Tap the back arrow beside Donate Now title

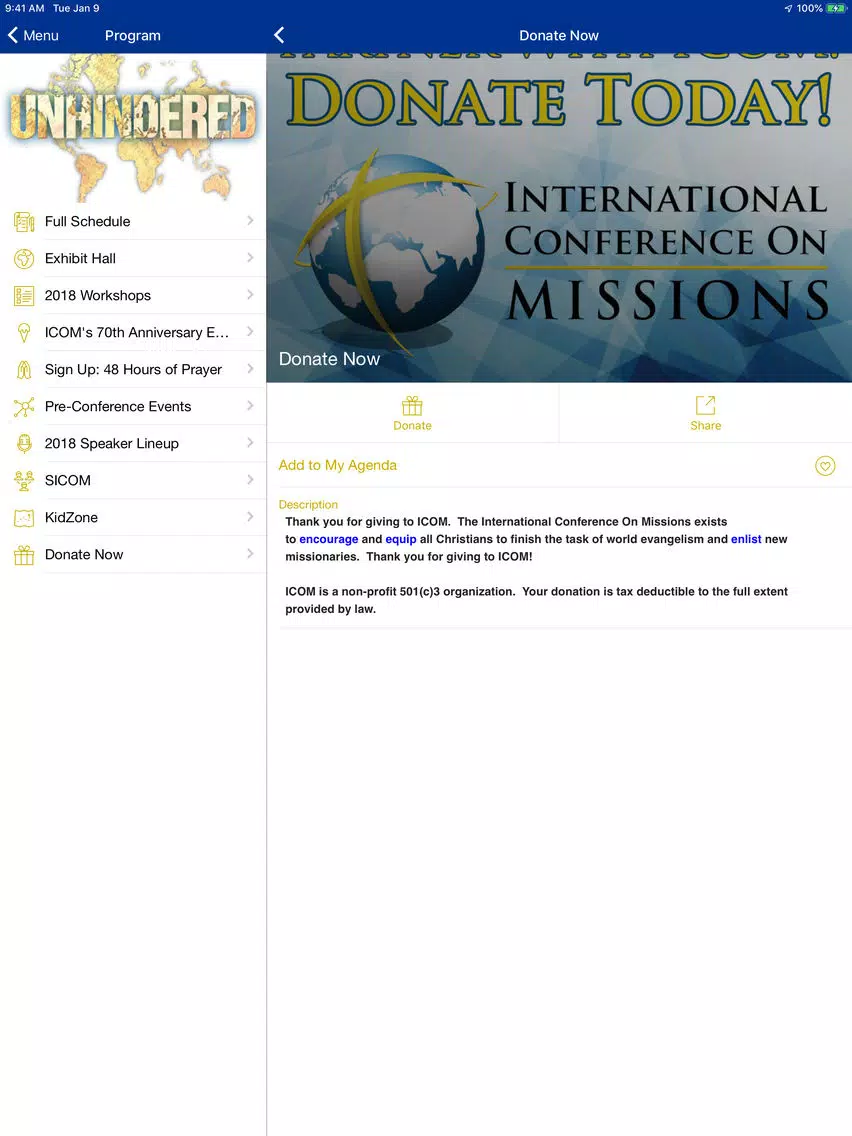pyautogui.click(x=279, y=35)
